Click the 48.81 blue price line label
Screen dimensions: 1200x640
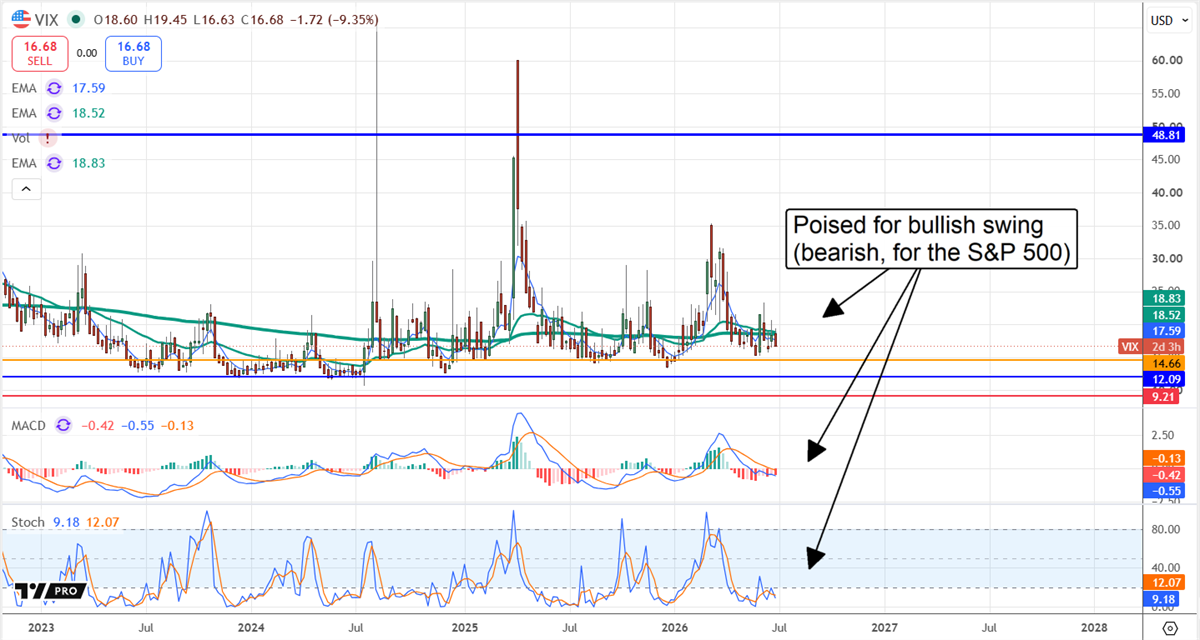(x=1163, y=134)
